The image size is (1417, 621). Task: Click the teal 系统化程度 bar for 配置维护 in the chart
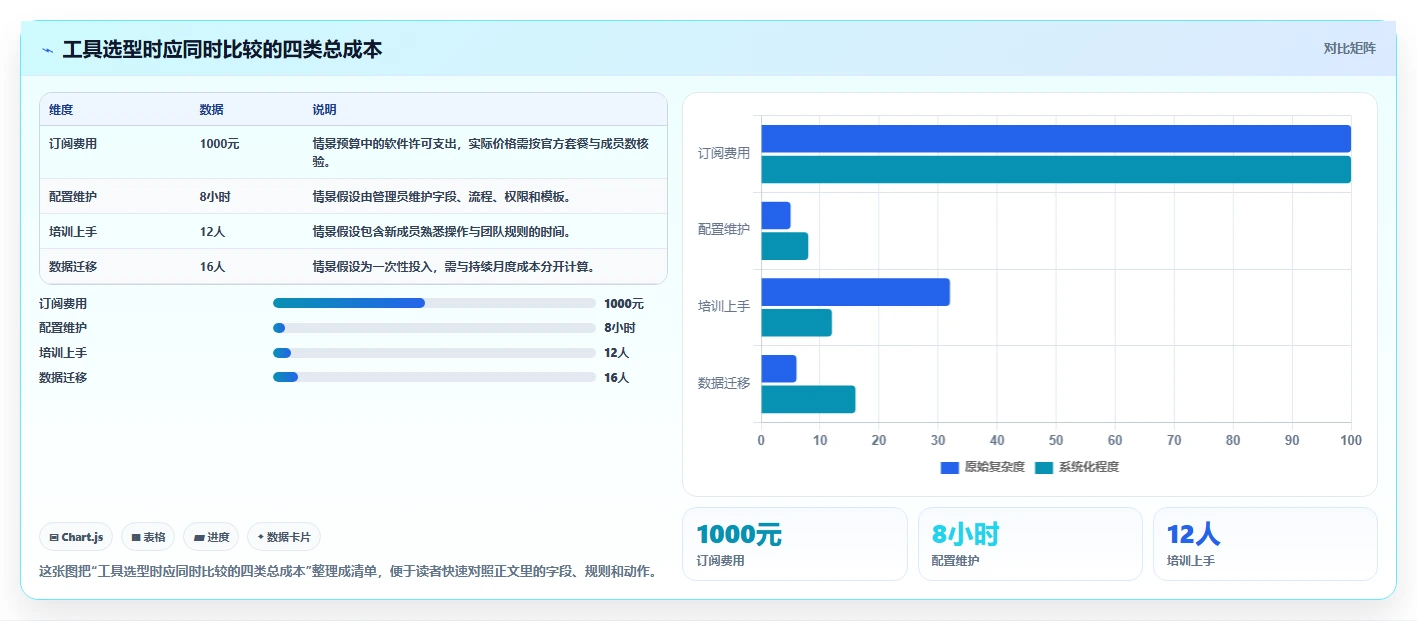coord(785,246)
